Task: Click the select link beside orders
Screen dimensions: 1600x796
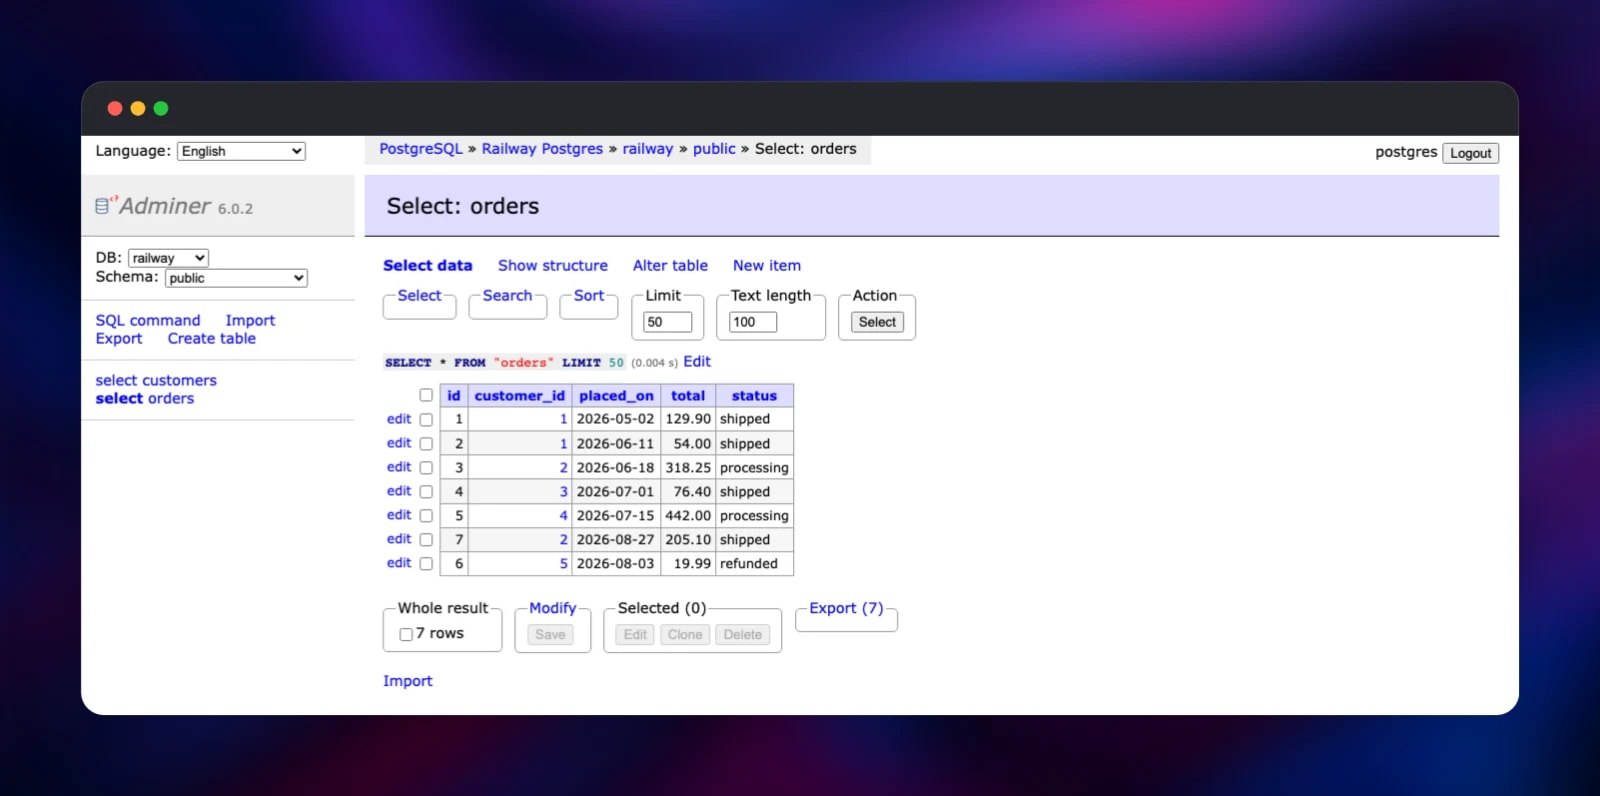Action: pos(119,399)
